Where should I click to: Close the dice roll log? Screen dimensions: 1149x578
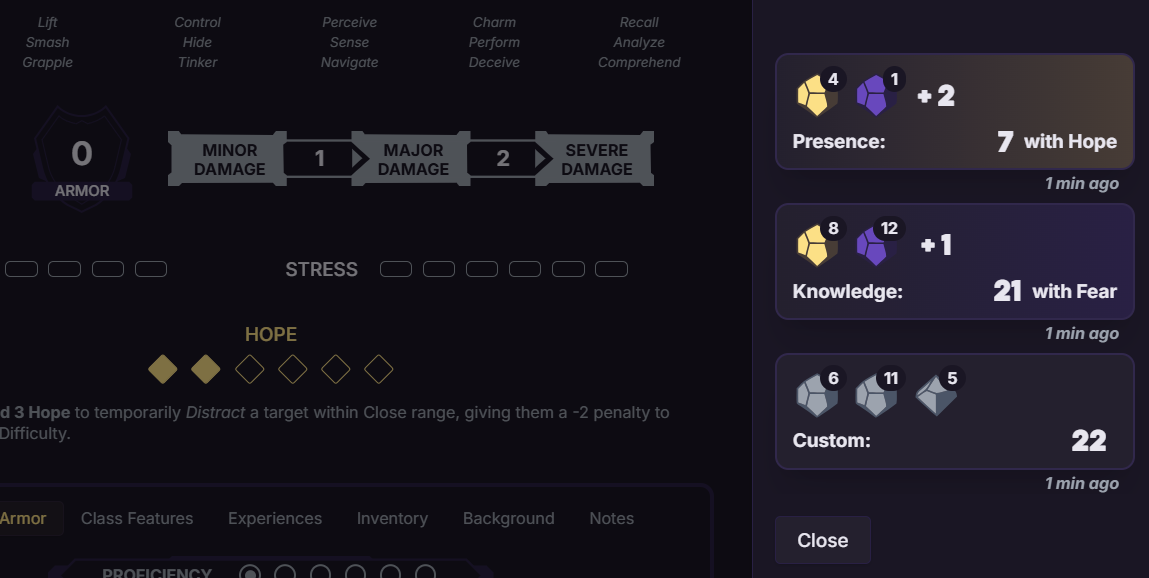pos(822,540)
